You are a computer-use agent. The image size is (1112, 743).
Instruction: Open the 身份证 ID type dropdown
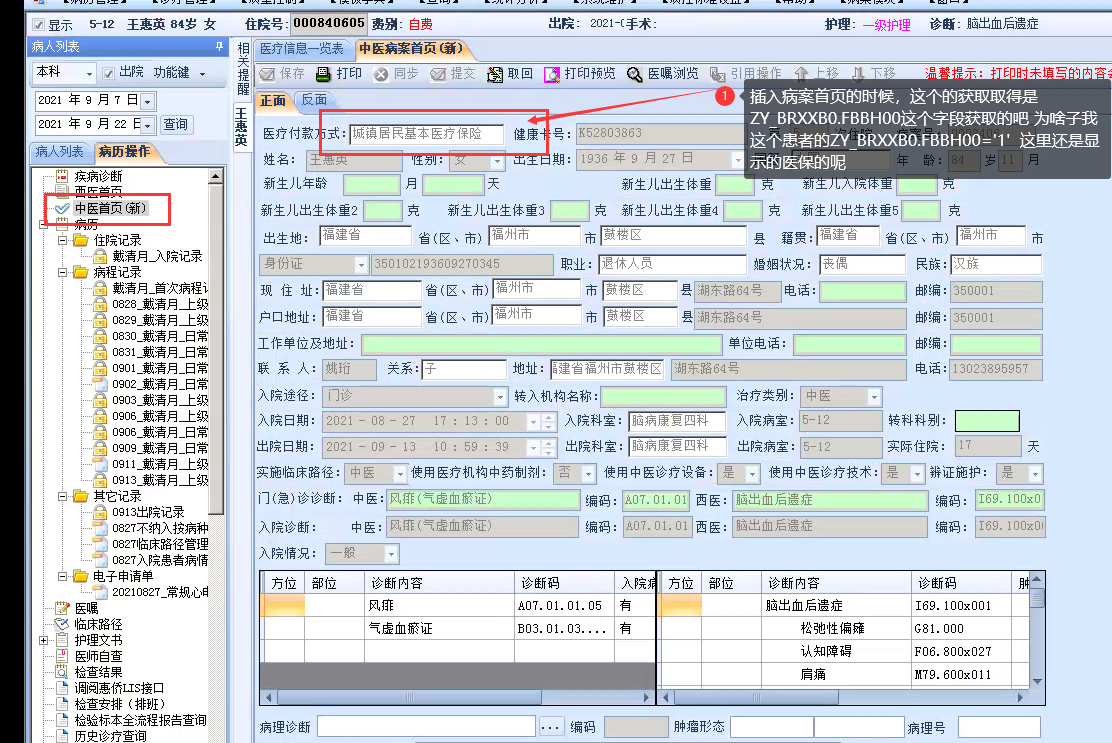(x=361, y=265)
